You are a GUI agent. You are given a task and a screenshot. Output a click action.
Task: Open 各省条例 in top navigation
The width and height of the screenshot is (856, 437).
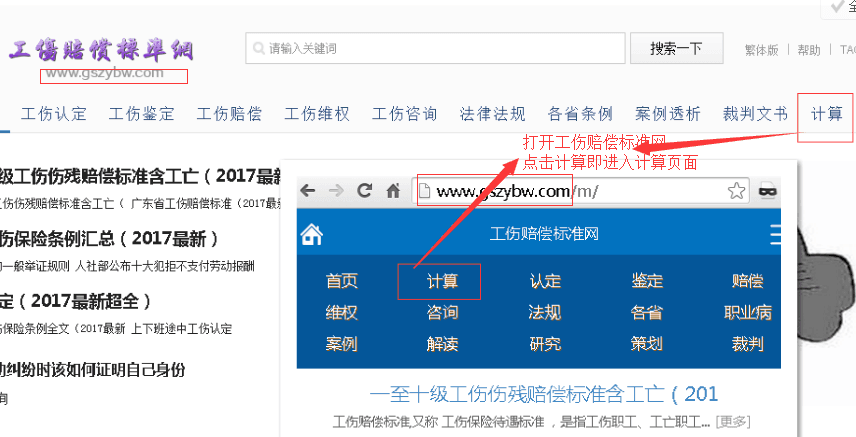(x=580, y=114)
